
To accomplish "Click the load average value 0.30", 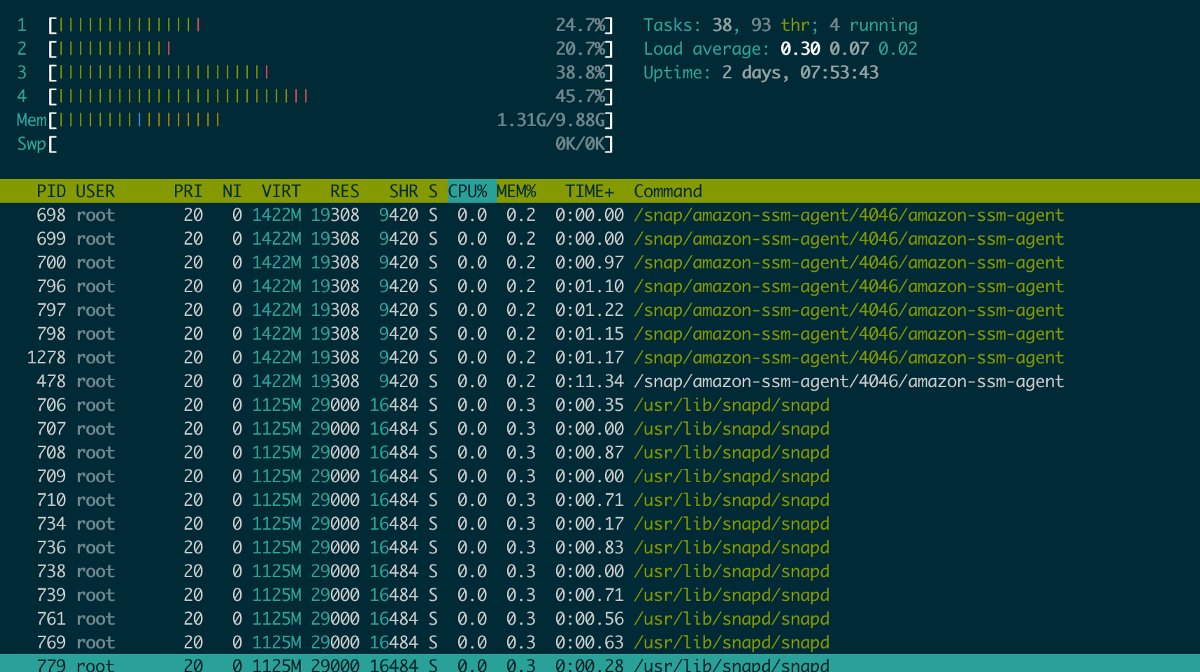I will point(800,48).
